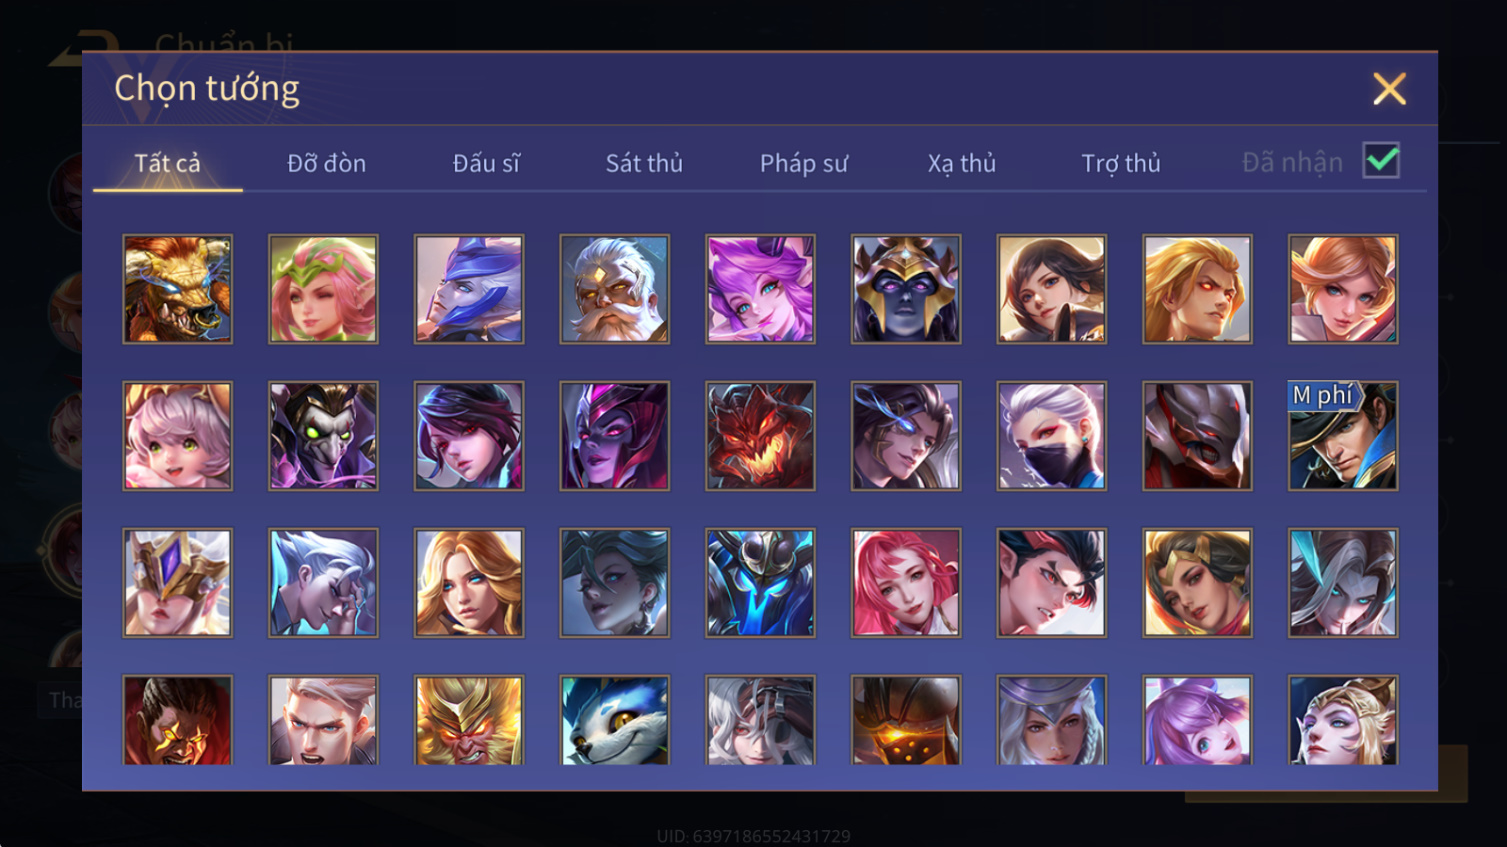Image resolution: width=1507 pixels, height=847 pixels.
Task: Pick the purple-haired magenta hero in top row
Action: tap(760, 289)
